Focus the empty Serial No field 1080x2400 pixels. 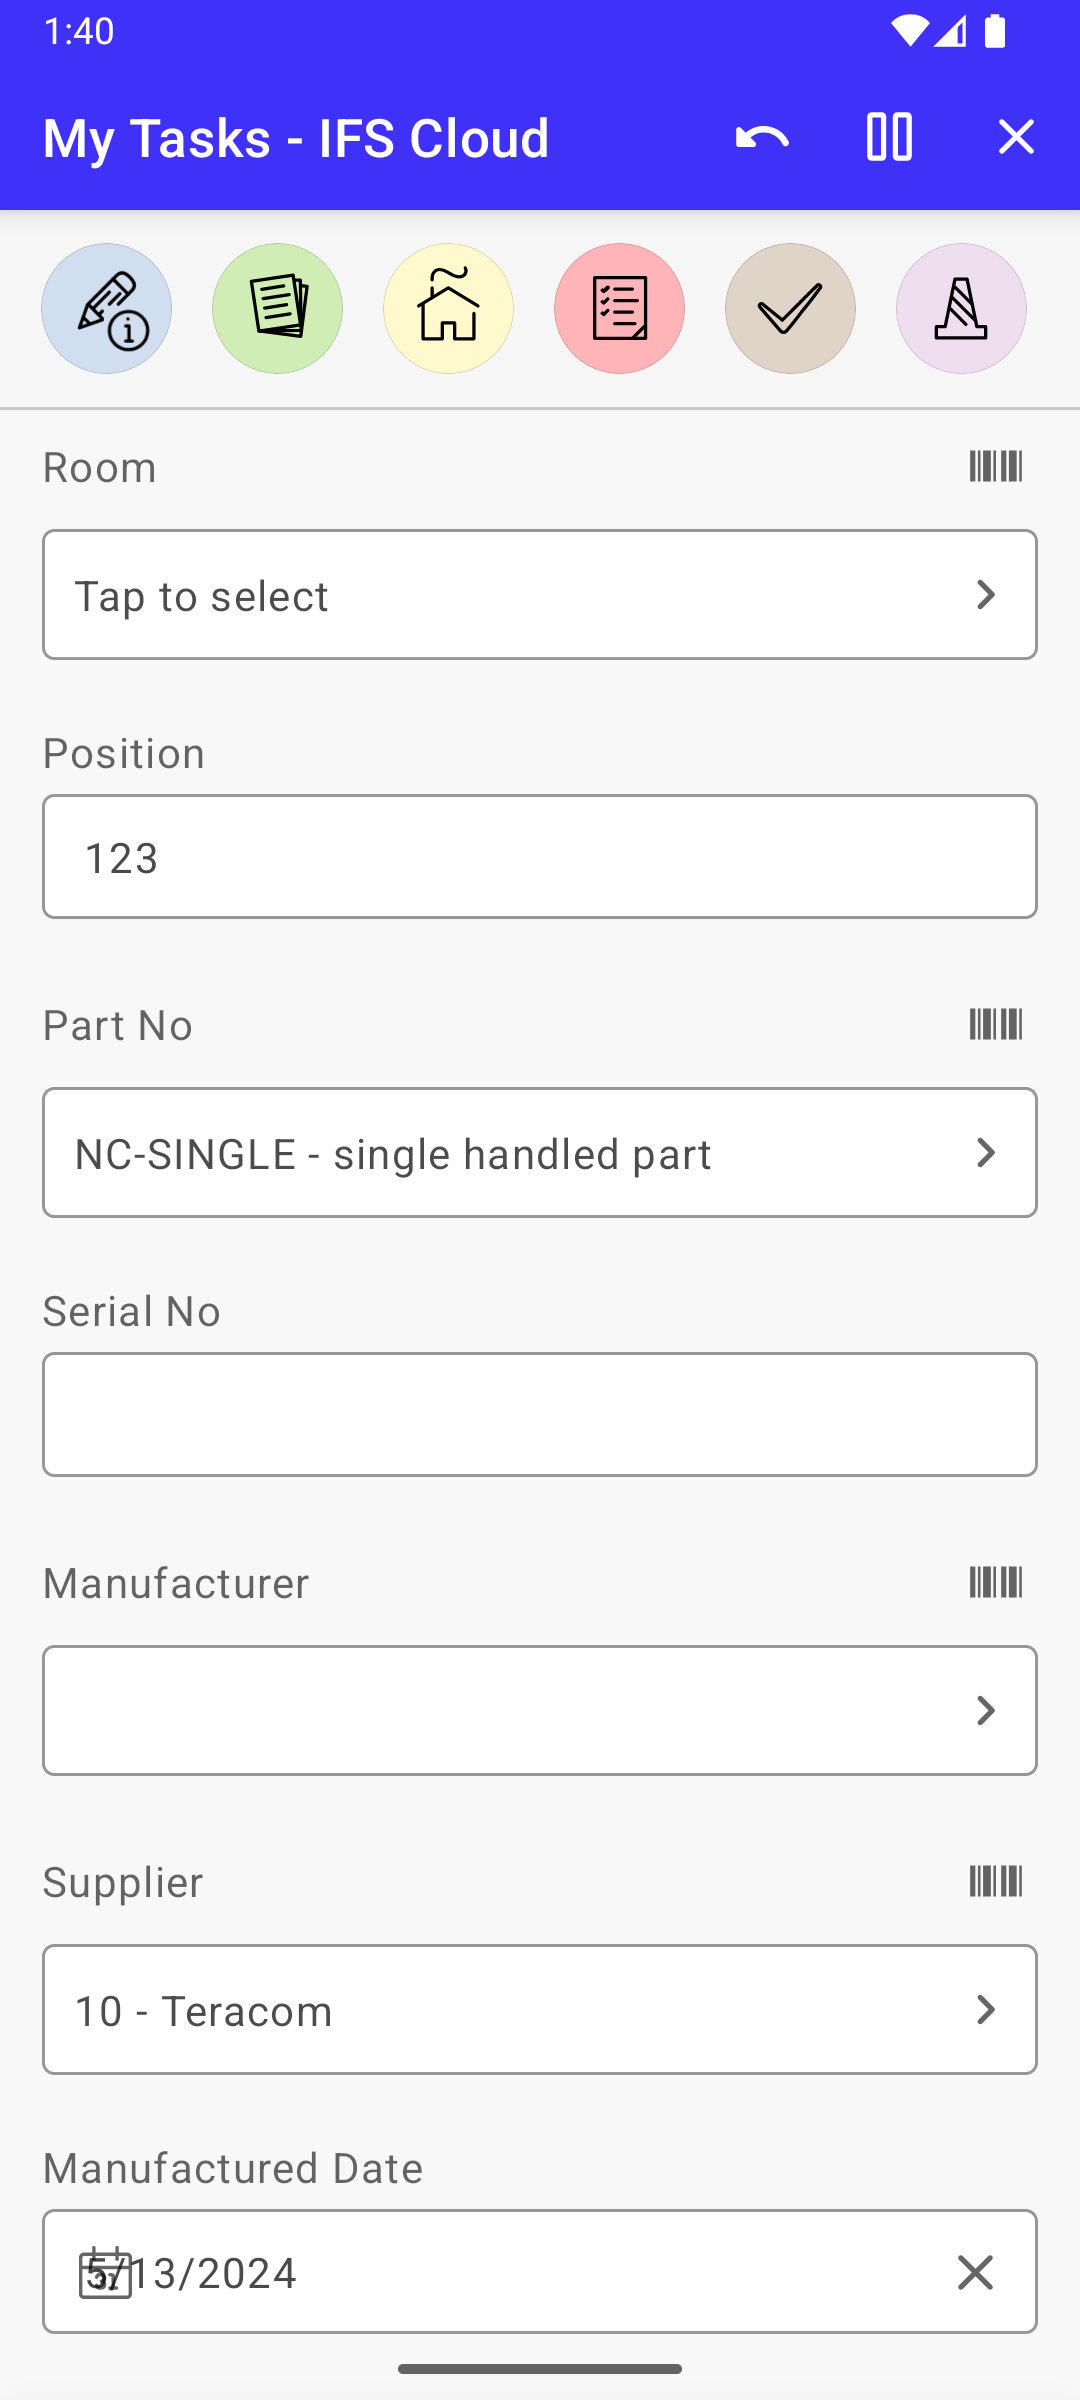(540, 1415)
